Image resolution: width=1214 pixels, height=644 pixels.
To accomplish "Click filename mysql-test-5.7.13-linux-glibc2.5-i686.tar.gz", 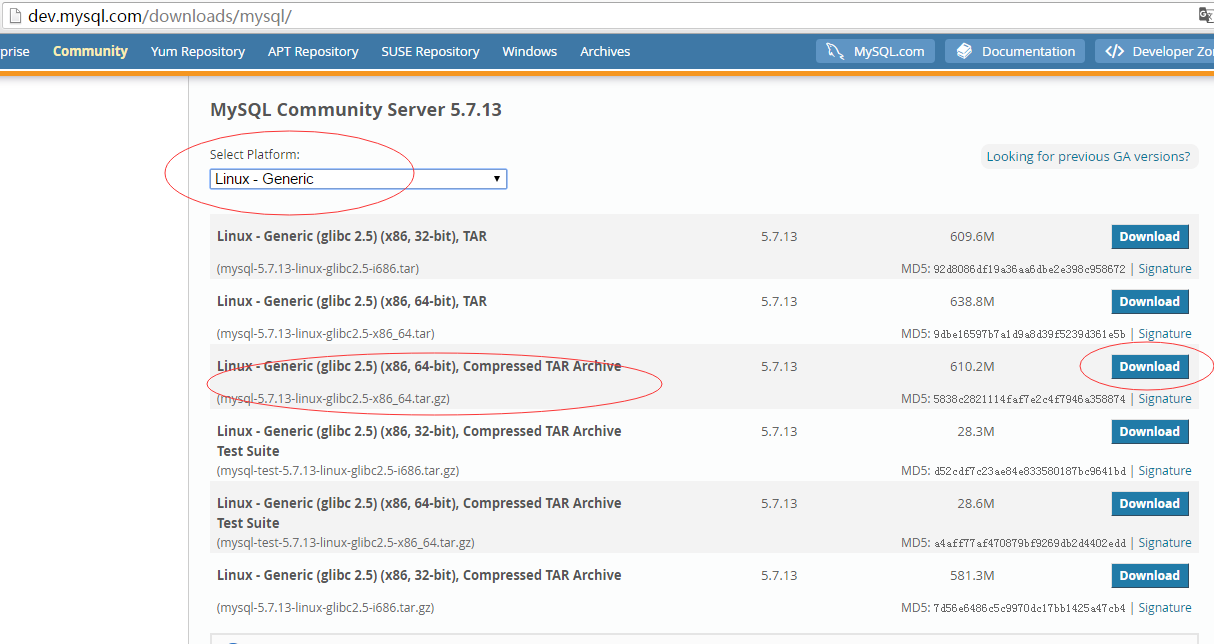I will coord(338,471).
